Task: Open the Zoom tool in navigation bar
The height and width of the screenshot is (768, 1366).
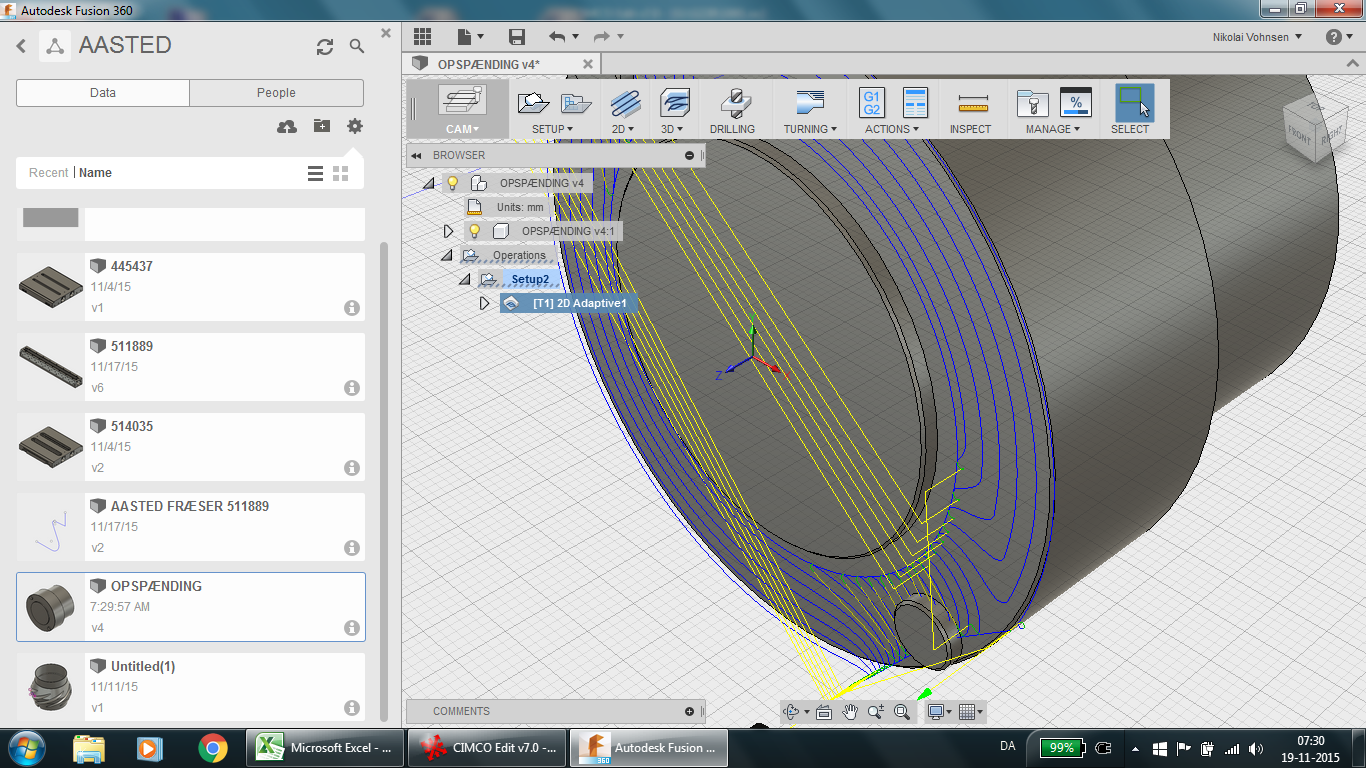Action: pyautogui.click(x=875, y=711)
